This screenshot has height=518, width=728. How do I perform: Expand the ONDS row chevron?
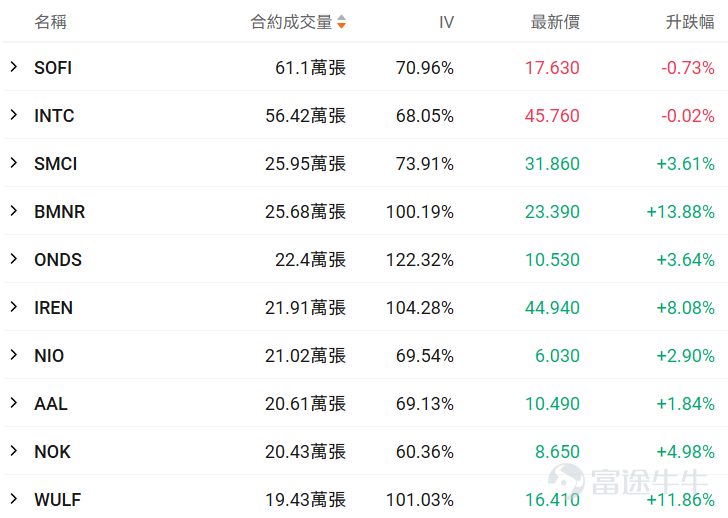(14, 259)
